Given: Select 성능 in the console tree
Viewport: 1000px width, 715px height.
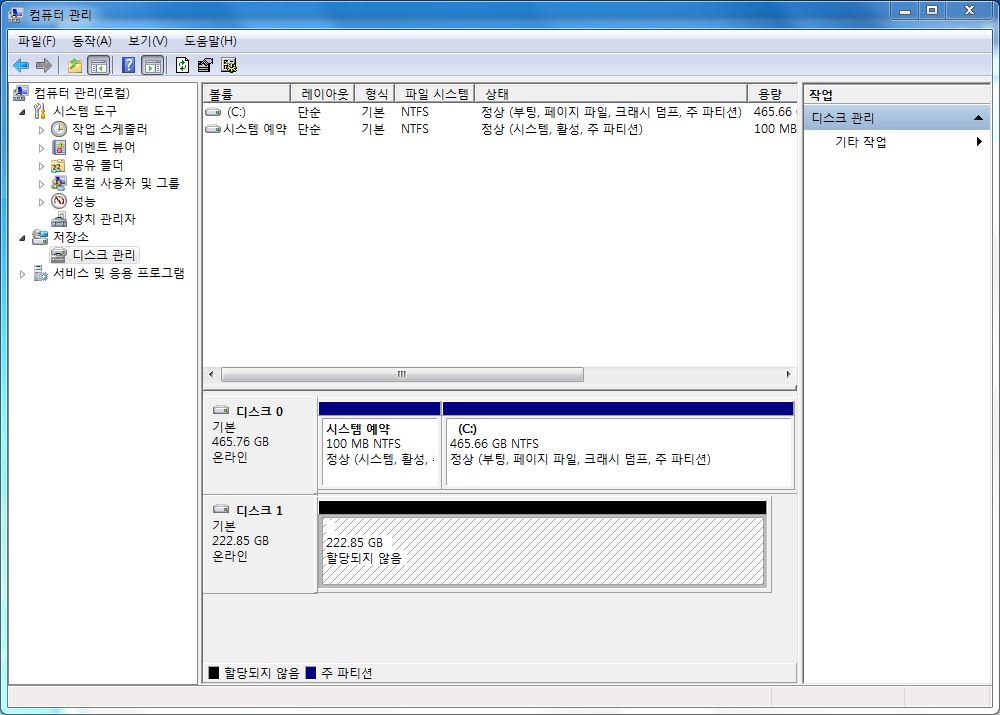Looking at the screenshot, I should [84, 201].
